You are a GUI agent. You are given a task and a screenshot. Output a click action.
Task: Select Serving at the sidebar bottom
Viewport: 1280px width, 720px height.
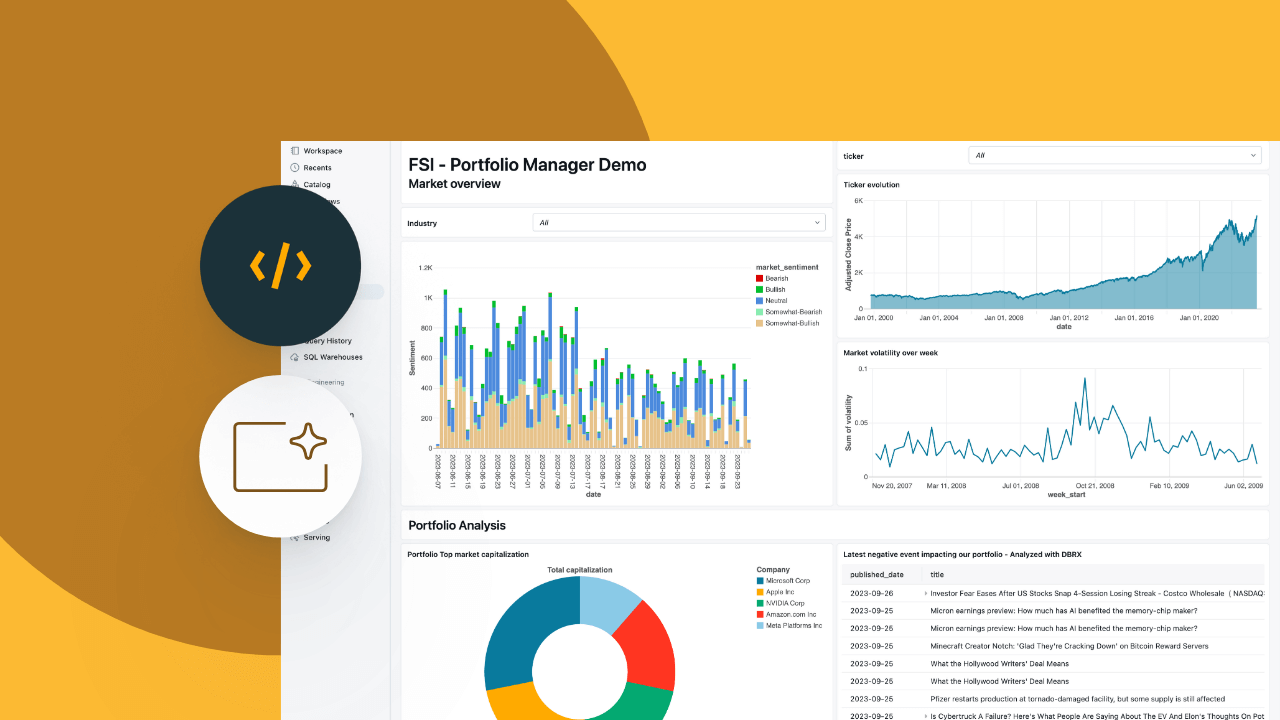pos(294,537)
